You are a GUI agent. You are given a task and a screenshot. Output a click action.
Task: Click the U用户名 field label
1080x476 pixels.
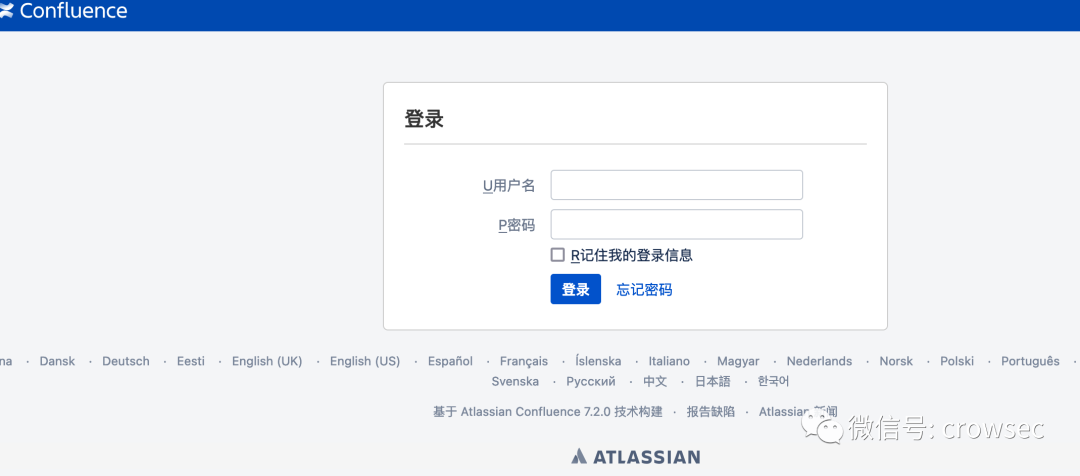tap(509, 185)
